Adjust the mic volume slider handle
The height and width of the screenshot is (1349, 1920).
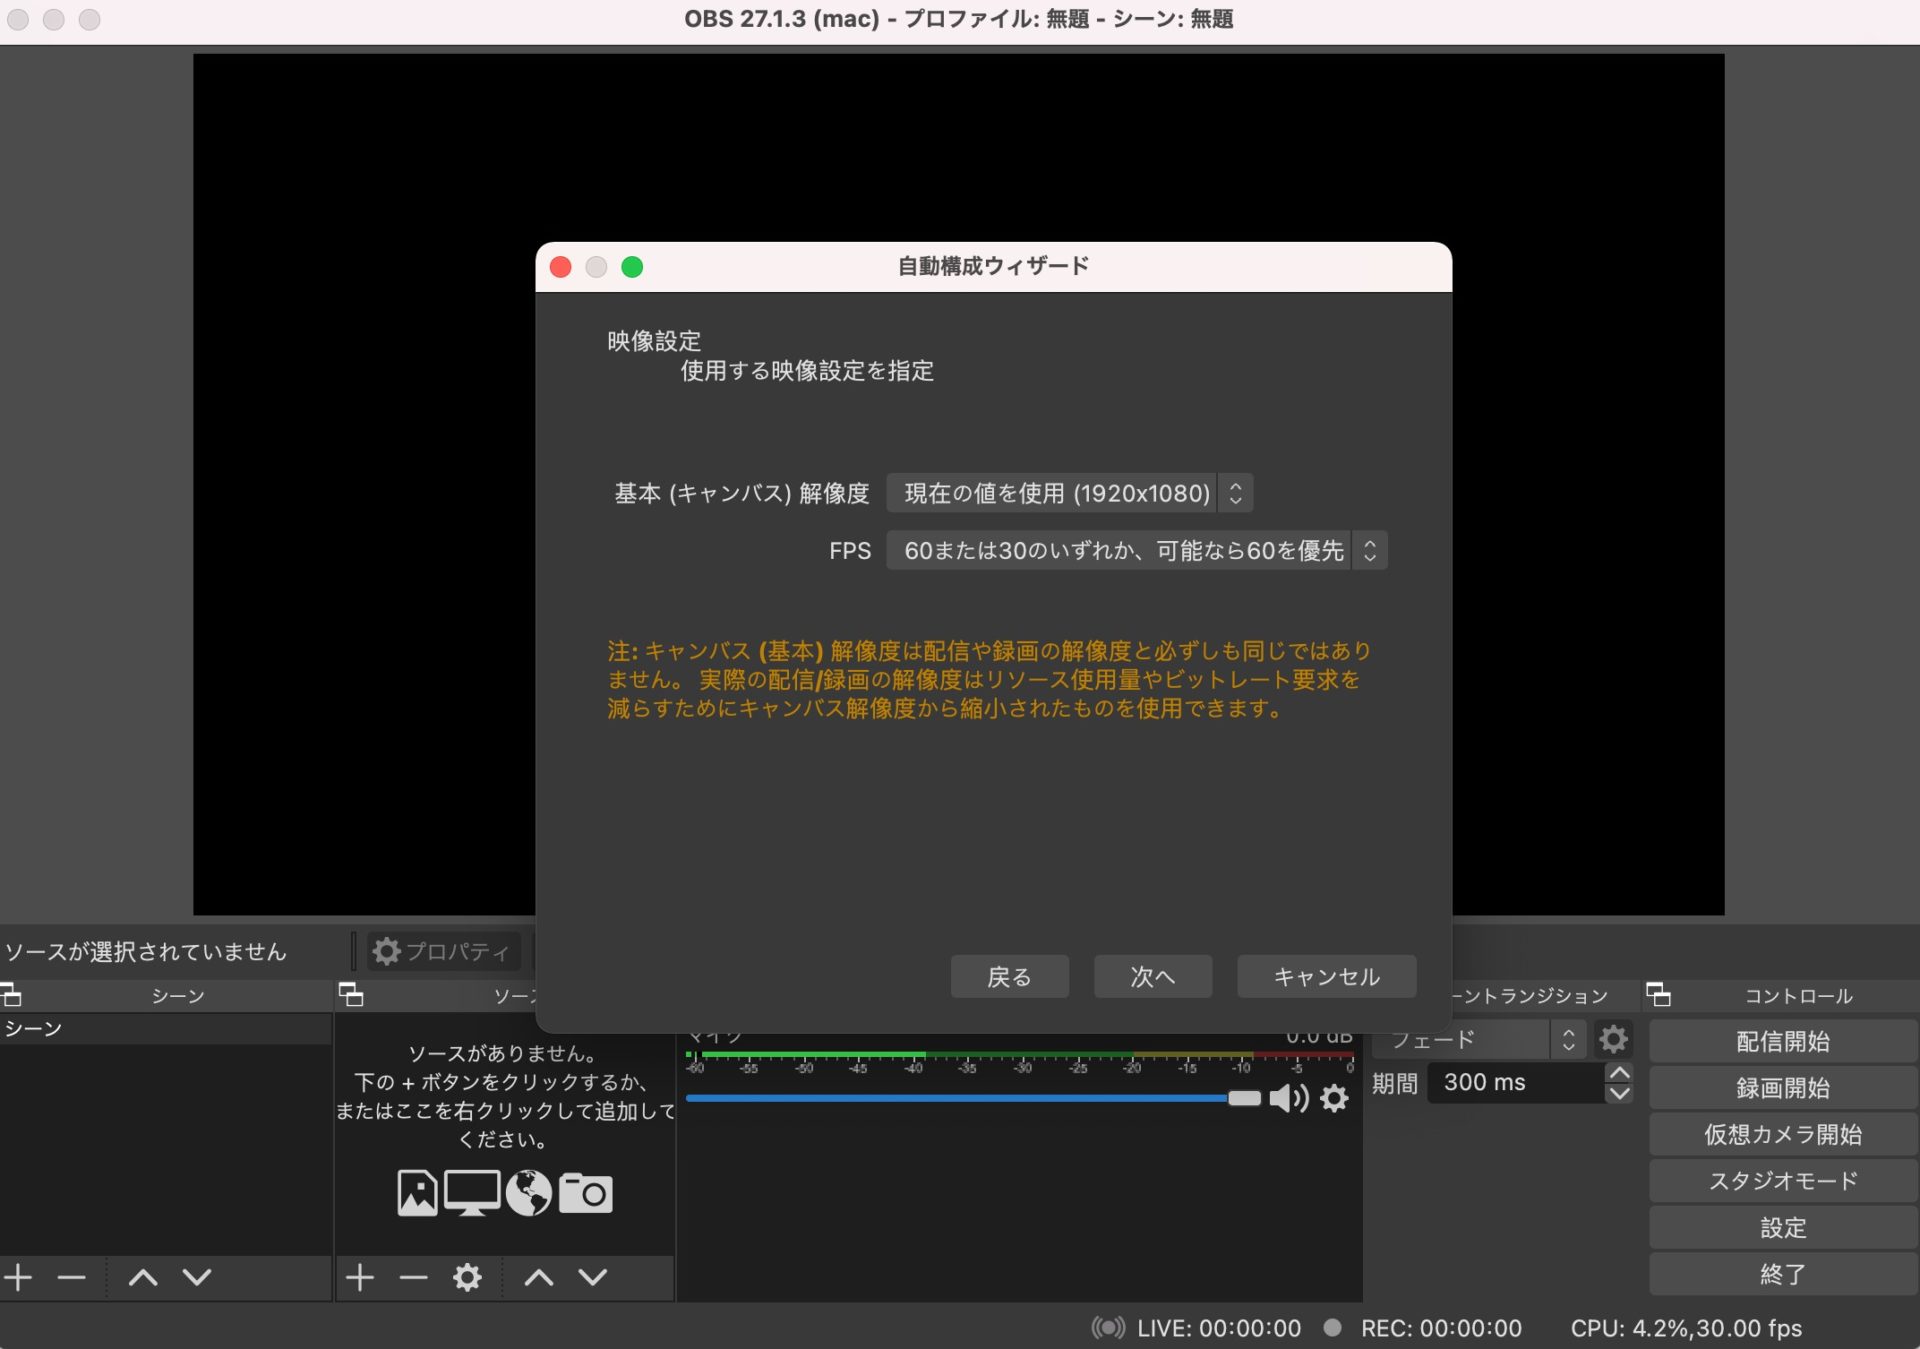[1244, 1098]
